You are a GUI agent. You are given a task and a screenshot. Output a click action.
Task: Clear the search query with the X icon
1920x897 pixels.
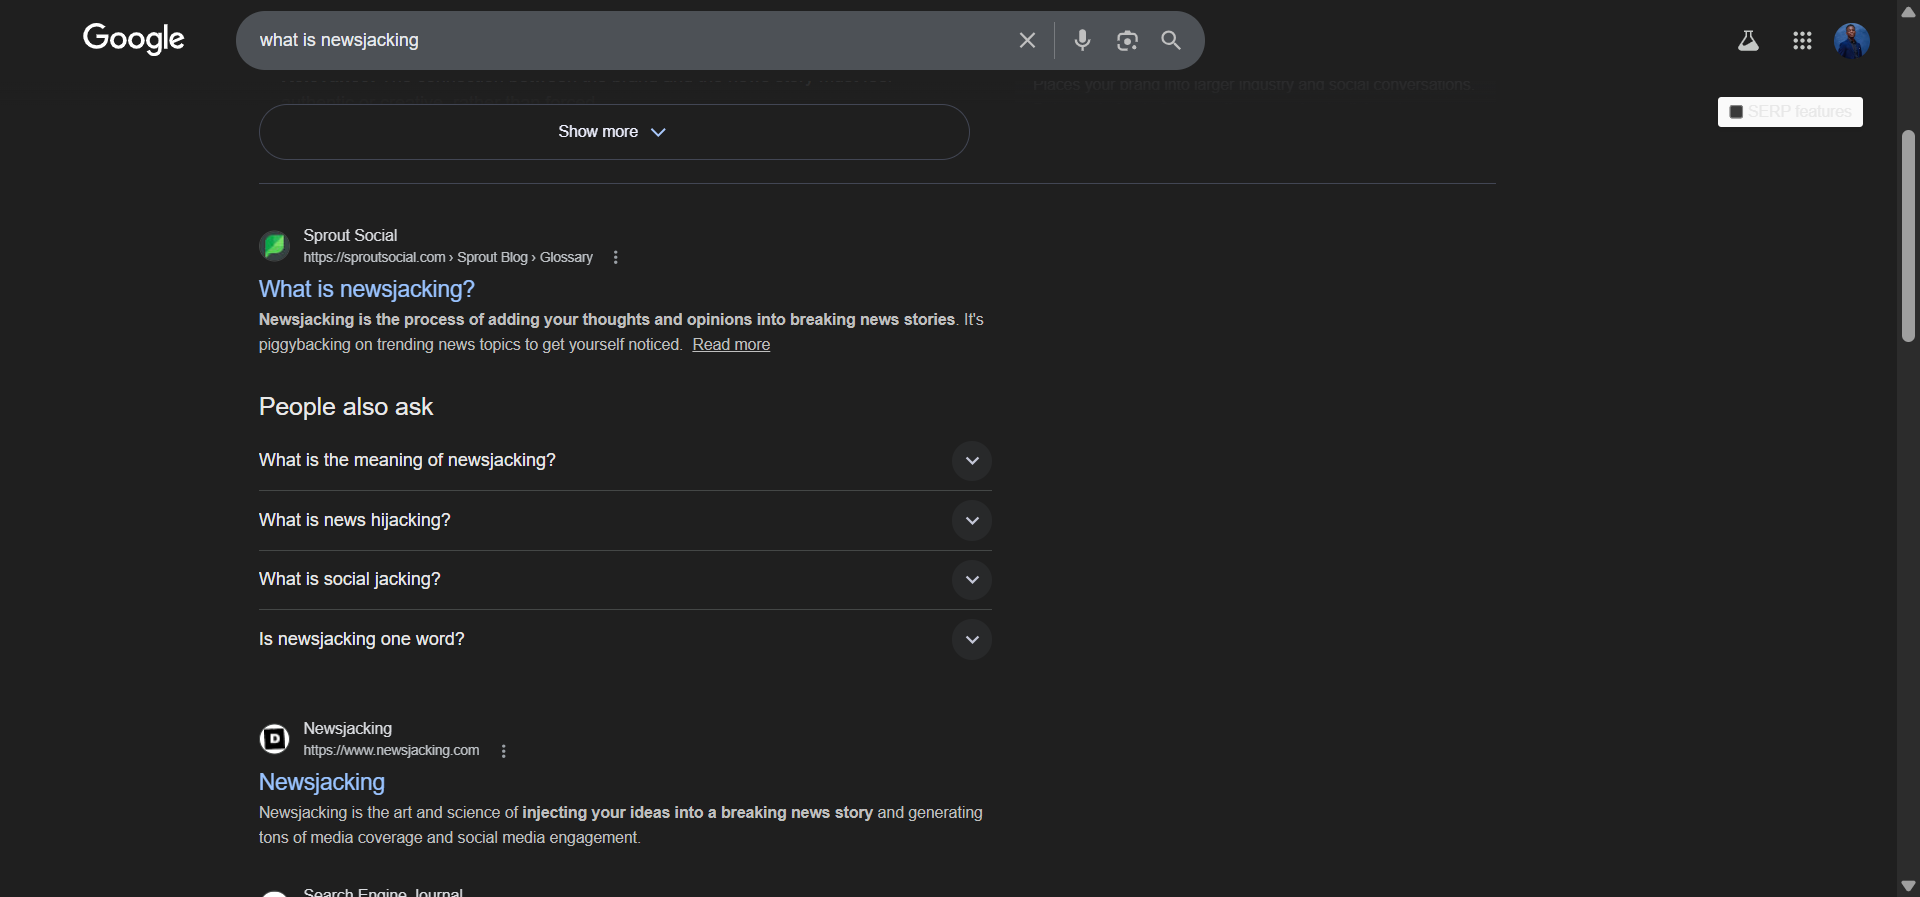pos(1027,40)
